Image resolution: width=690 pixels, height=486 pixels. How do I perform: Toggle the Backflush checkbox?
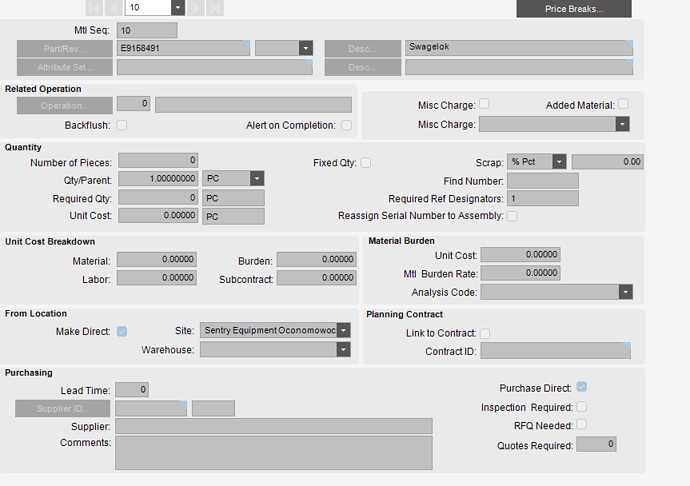tap(122, 125)
